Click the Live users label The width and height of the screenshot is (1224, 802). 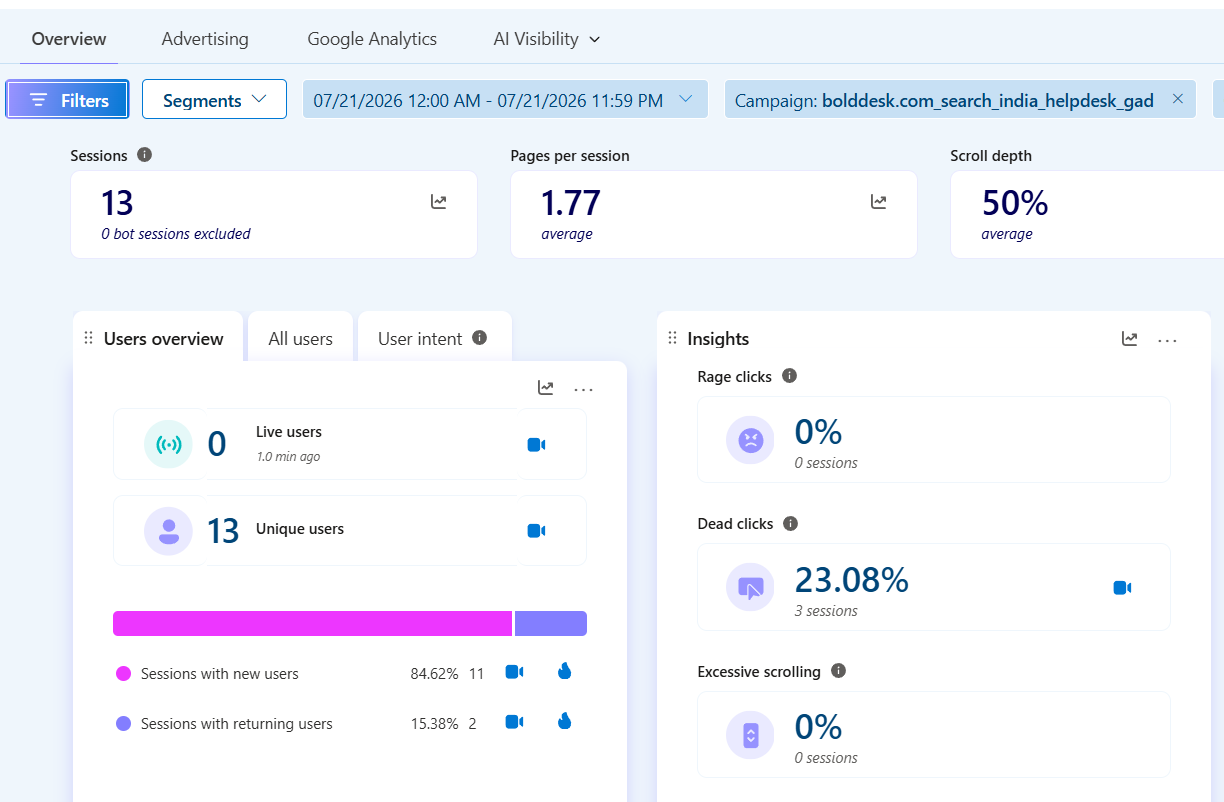point(289,432)
